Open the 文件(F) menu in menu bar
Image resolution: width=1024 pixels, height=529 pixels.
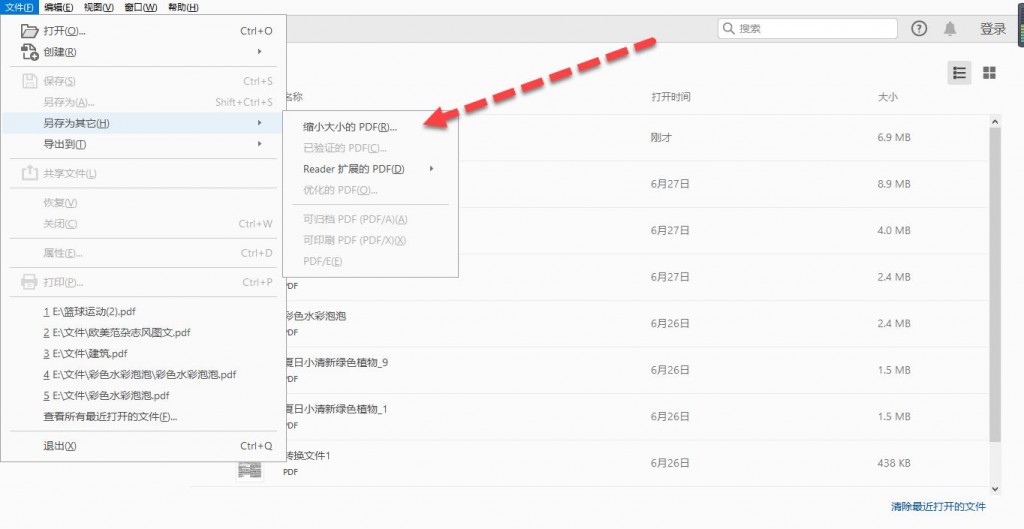(x=20, y=7)
